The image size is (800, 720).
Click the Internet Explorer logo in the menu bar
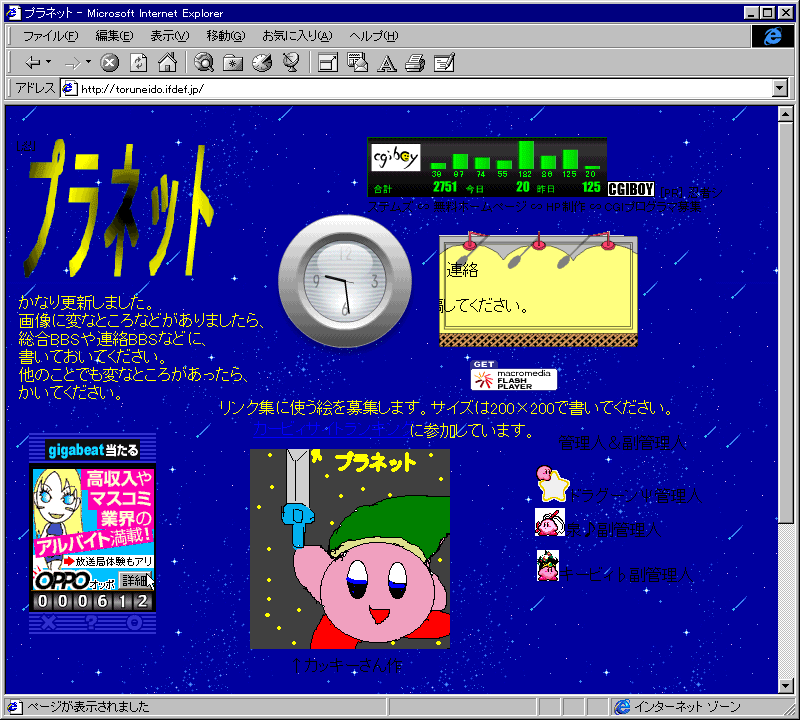tap(772, 36)
